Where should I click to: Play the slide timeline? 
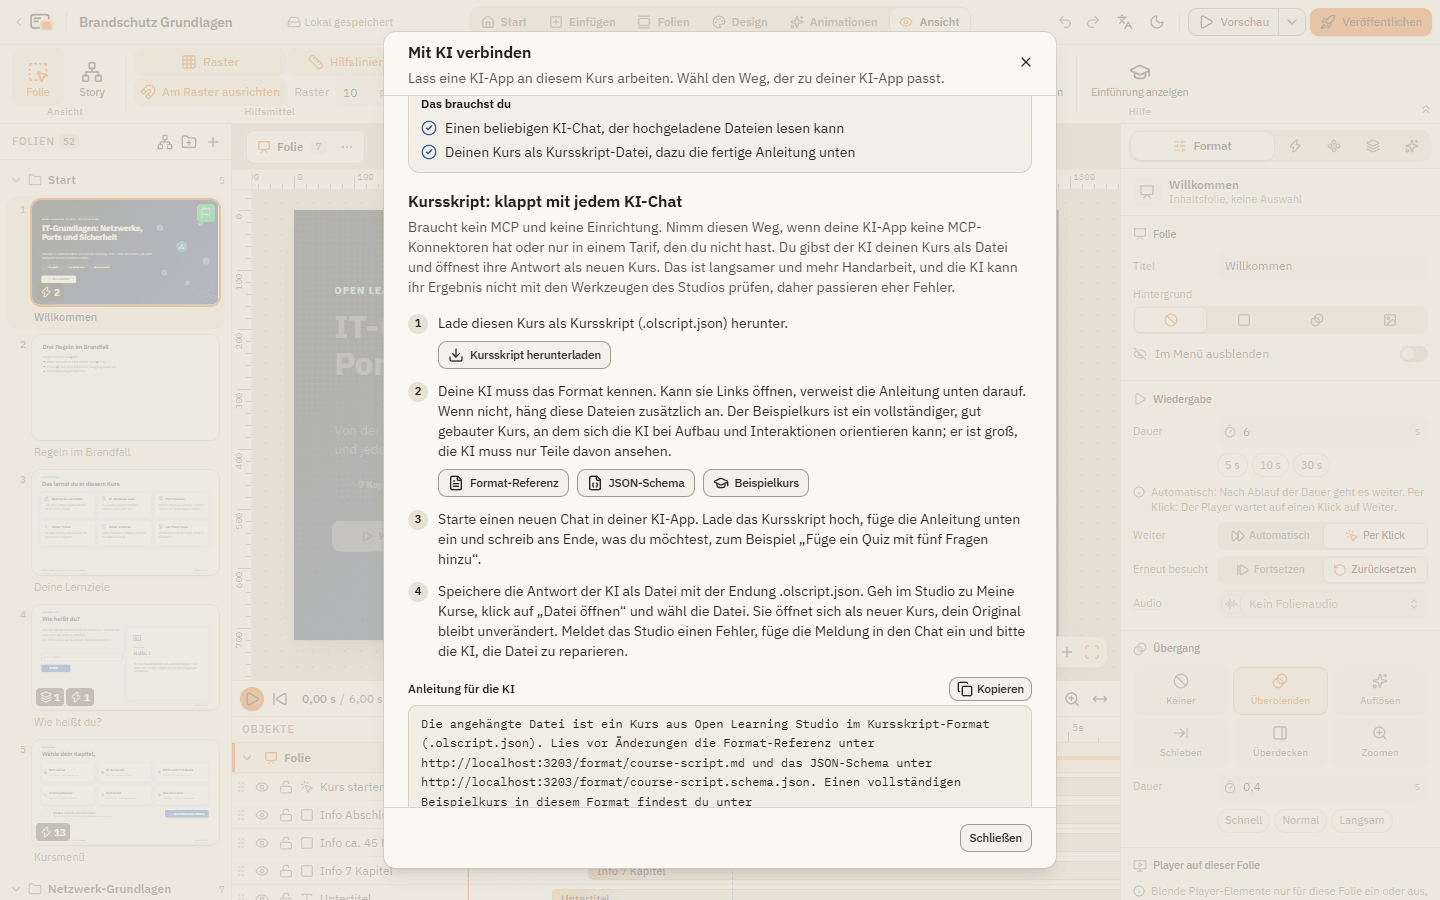(252, 699)
